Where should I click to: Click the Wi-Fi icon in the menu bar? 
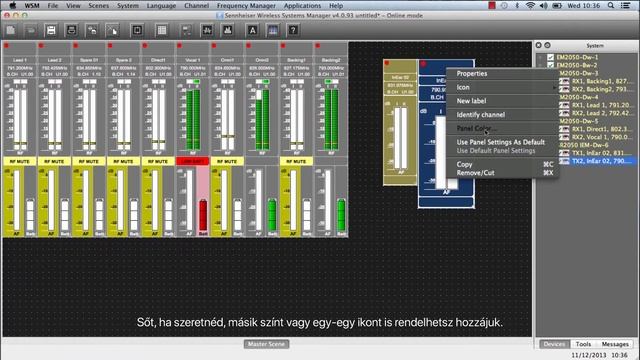[530, 5]
